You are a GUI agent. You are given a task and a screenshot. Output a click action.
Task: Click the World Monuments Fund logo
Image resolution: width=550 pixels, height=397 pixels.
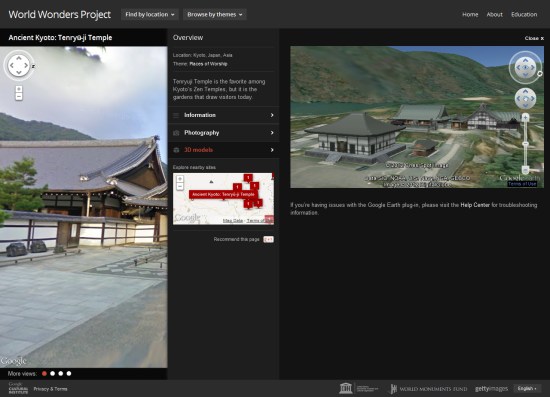pyautogui.click(x=429, y=389)
